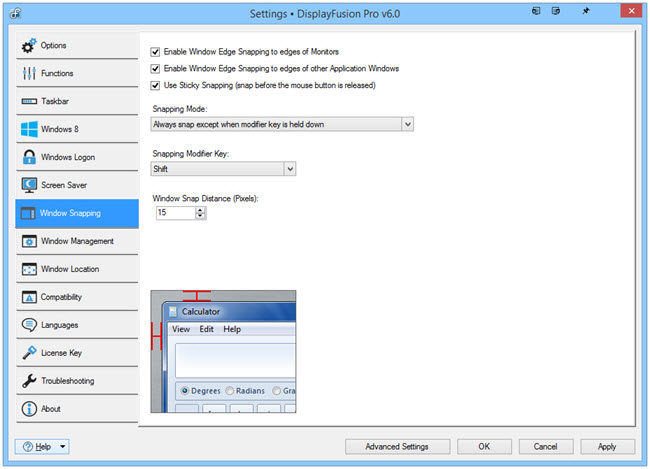This screenshot has width=650, height=469.
Task: Click the Taskbar icon in sidebar
Action: (x=29, y=101)
